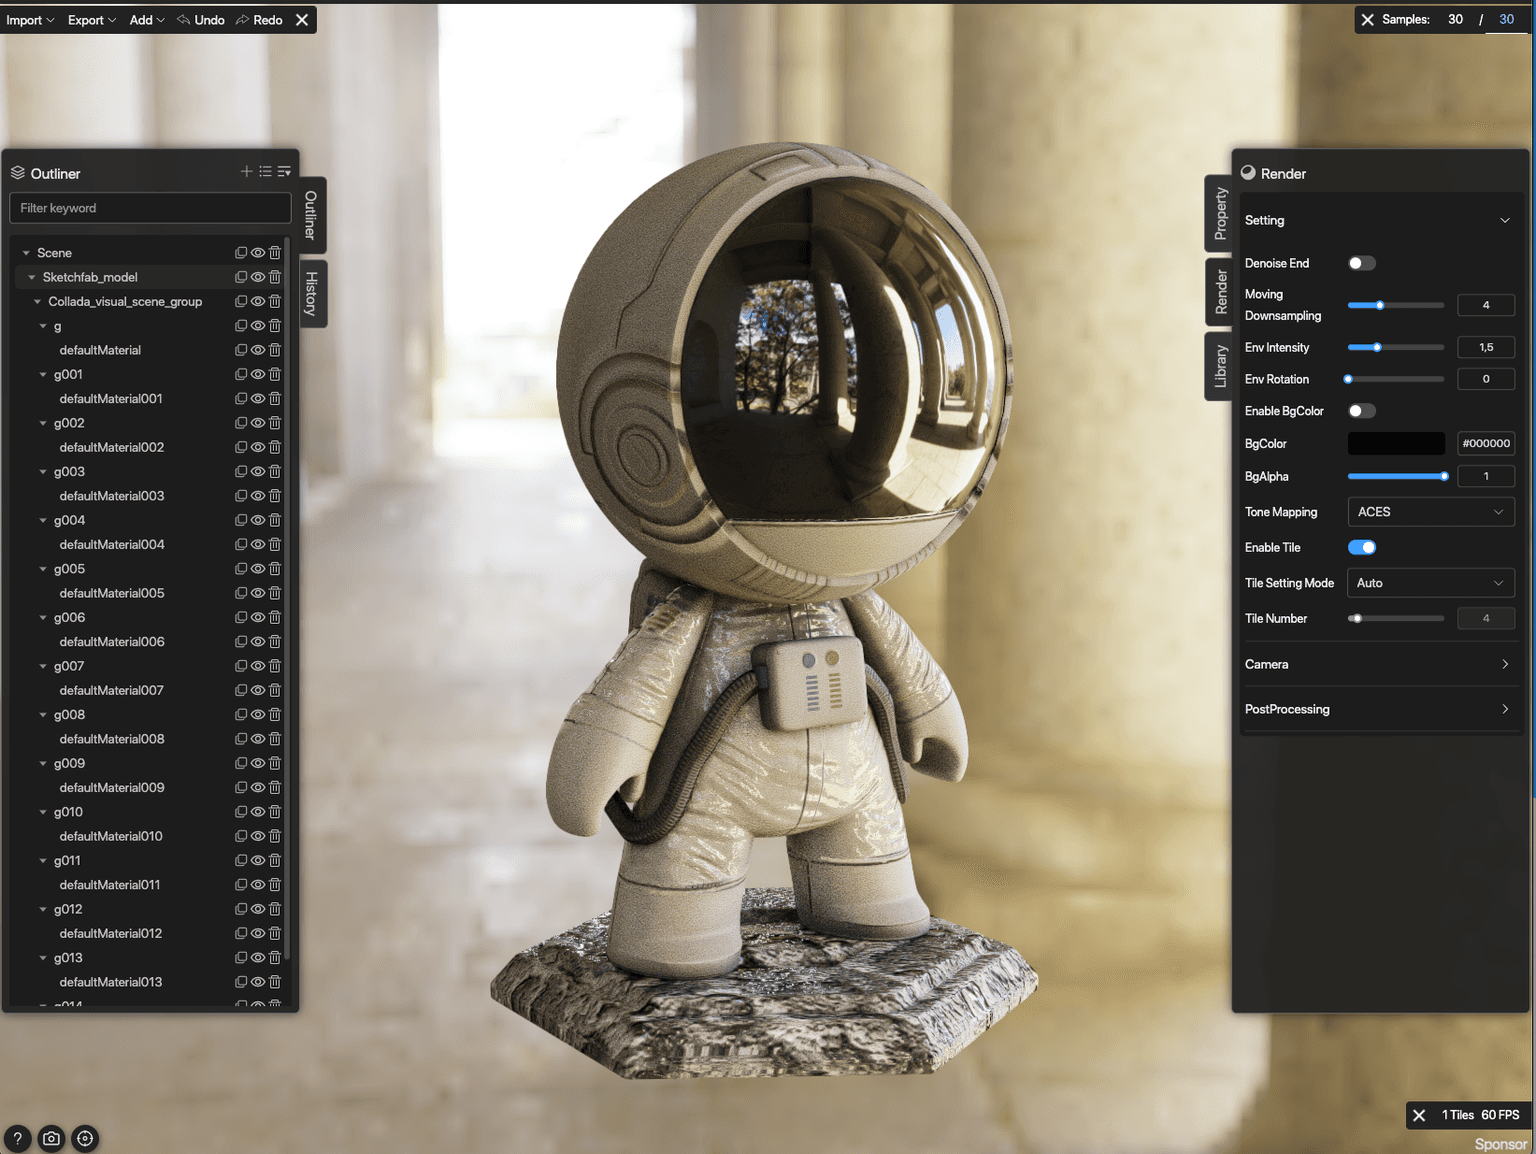Screen dimensions: 1536x1154
Task: Click the target focus icon at bottom left
Action: 85,1138
